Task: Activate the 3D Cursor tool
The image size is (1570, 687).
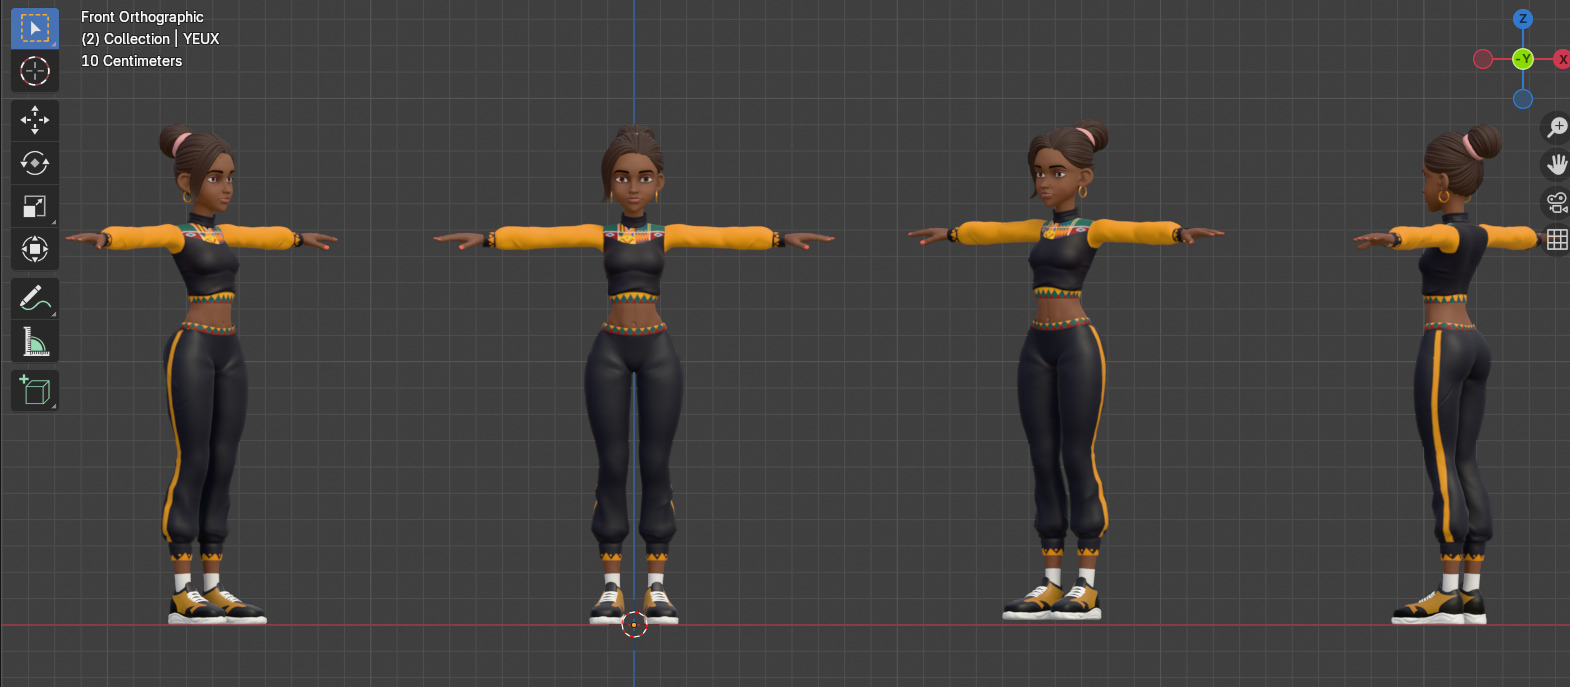Action: click(x=35, y=71)
